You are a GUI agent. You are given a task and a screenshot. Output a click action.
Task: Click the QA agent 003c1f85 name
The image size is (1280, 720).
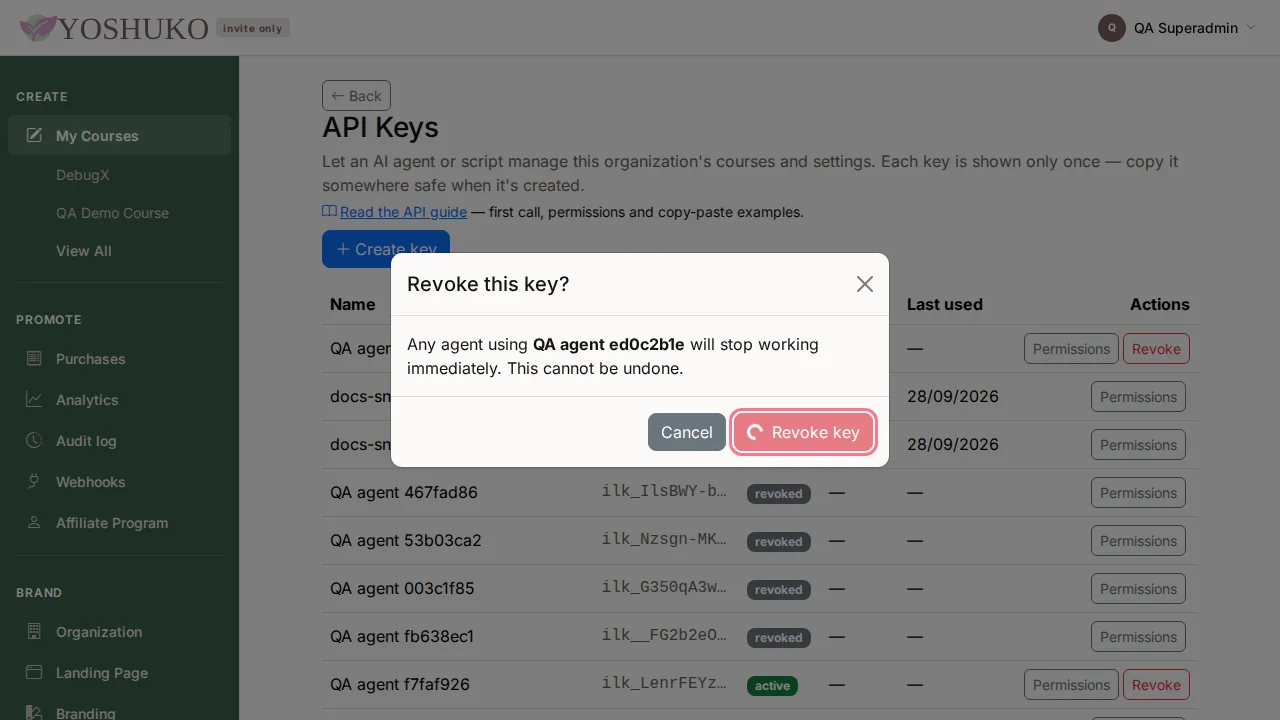(402, 589)
